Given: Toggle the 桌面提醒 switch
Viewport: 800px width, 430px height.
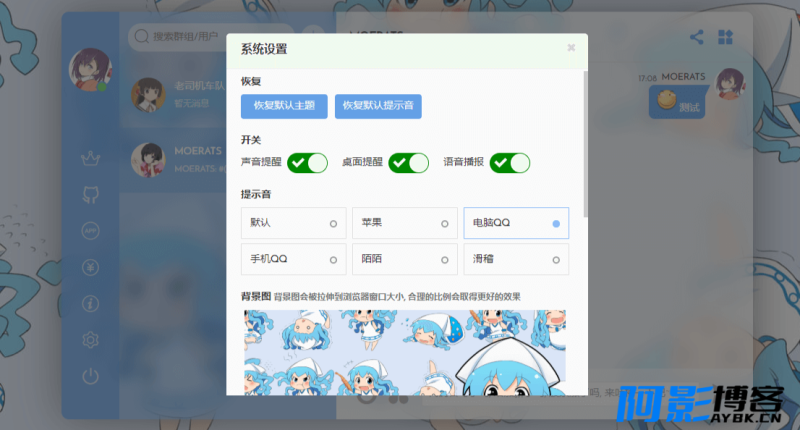Looking at the screenshot, I should click(x=408, y=163).
